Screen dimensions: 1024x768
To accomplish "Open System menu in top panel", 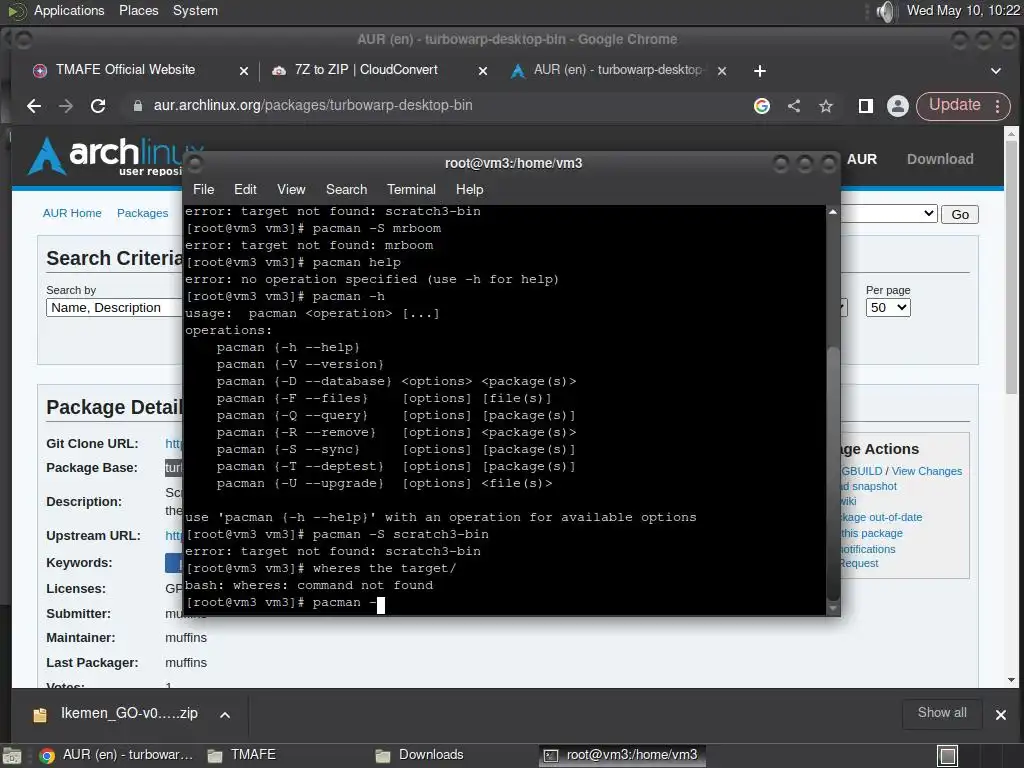I will (195, 10).
